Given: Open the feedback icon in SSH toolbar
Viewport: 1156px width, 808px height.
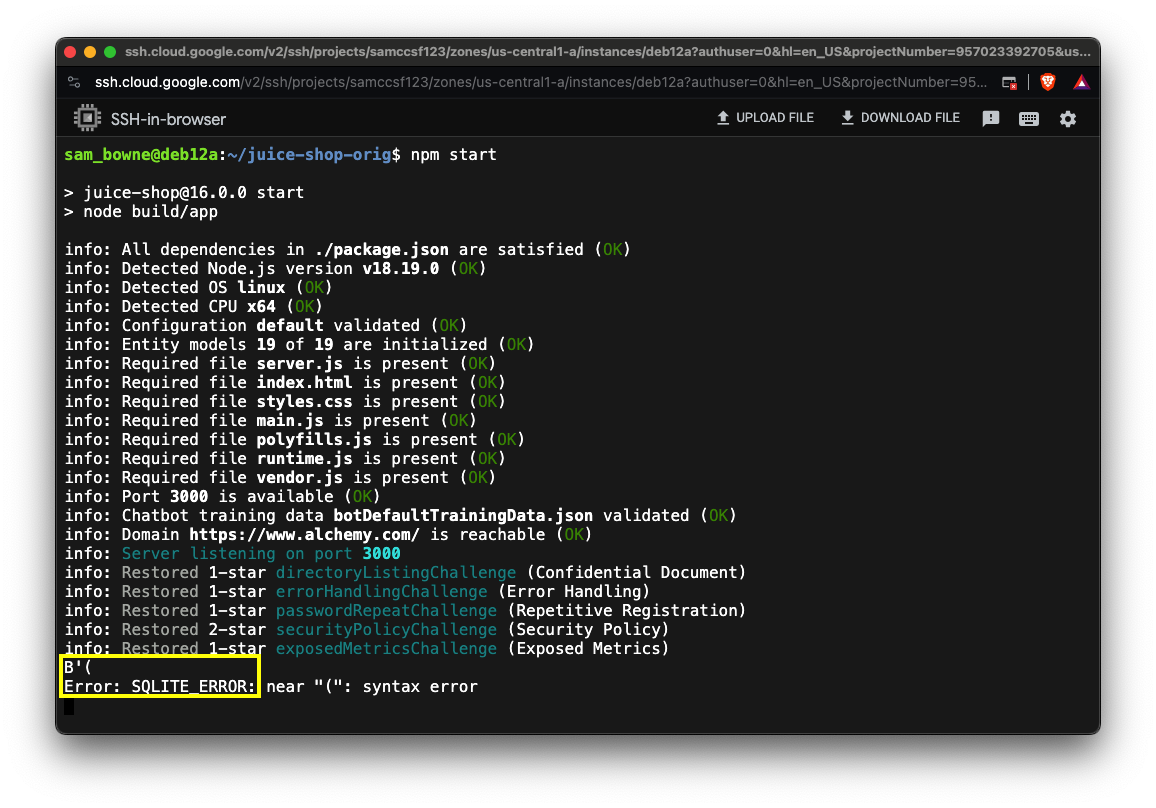Looking at the screenshot, I should 991,119.
